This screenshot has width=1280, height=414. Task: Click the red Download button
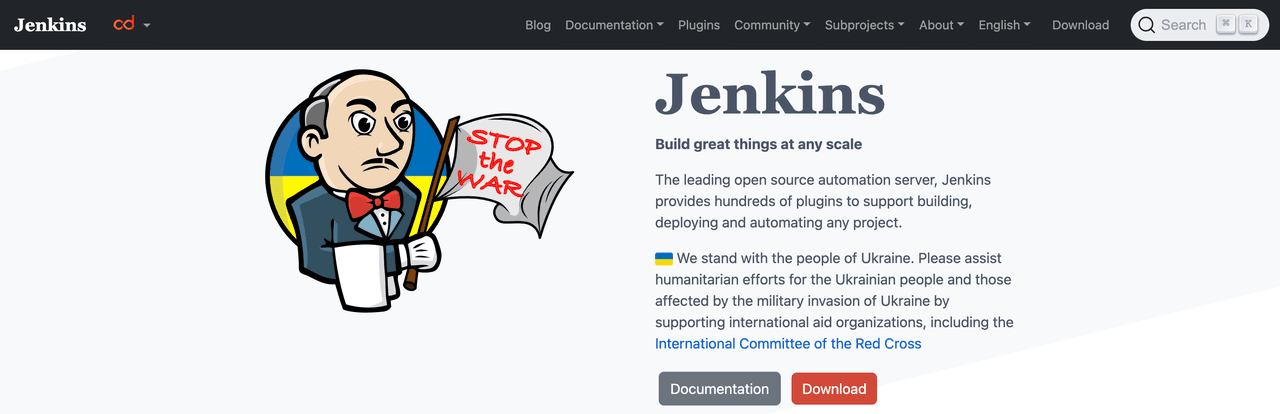coord(834,389)
